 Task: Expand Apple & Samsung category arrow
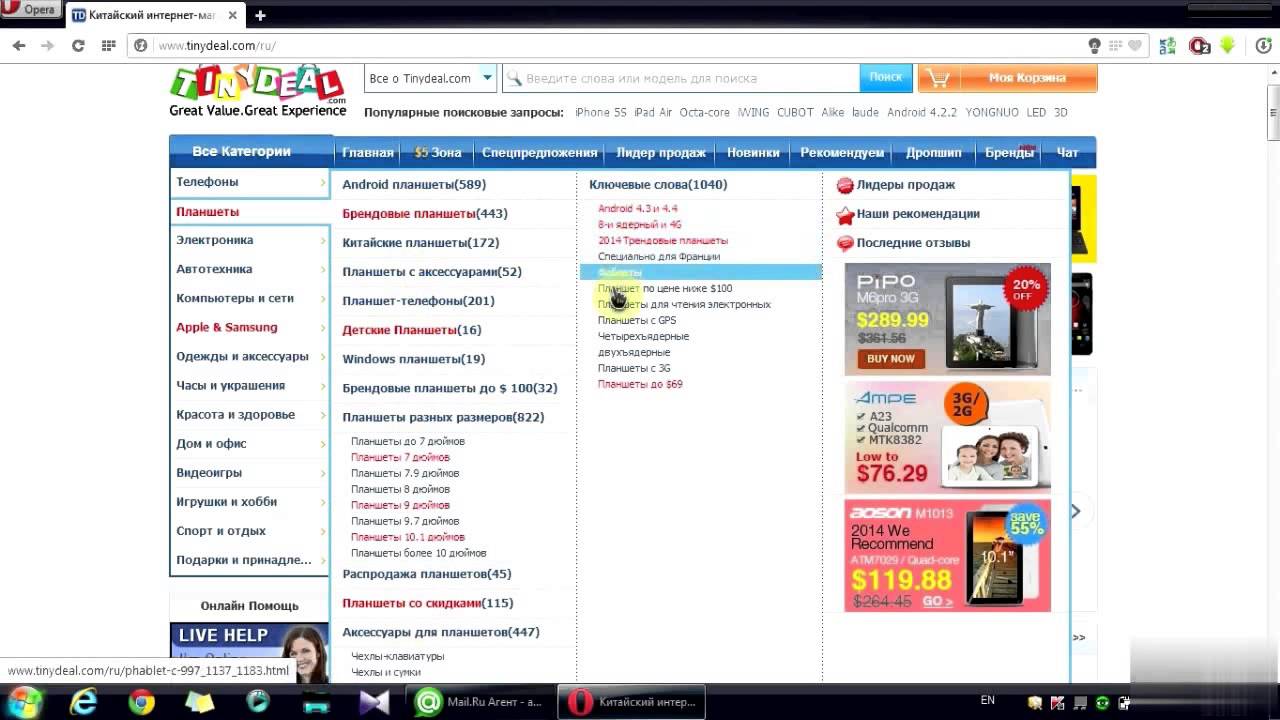tap(323, 328)
